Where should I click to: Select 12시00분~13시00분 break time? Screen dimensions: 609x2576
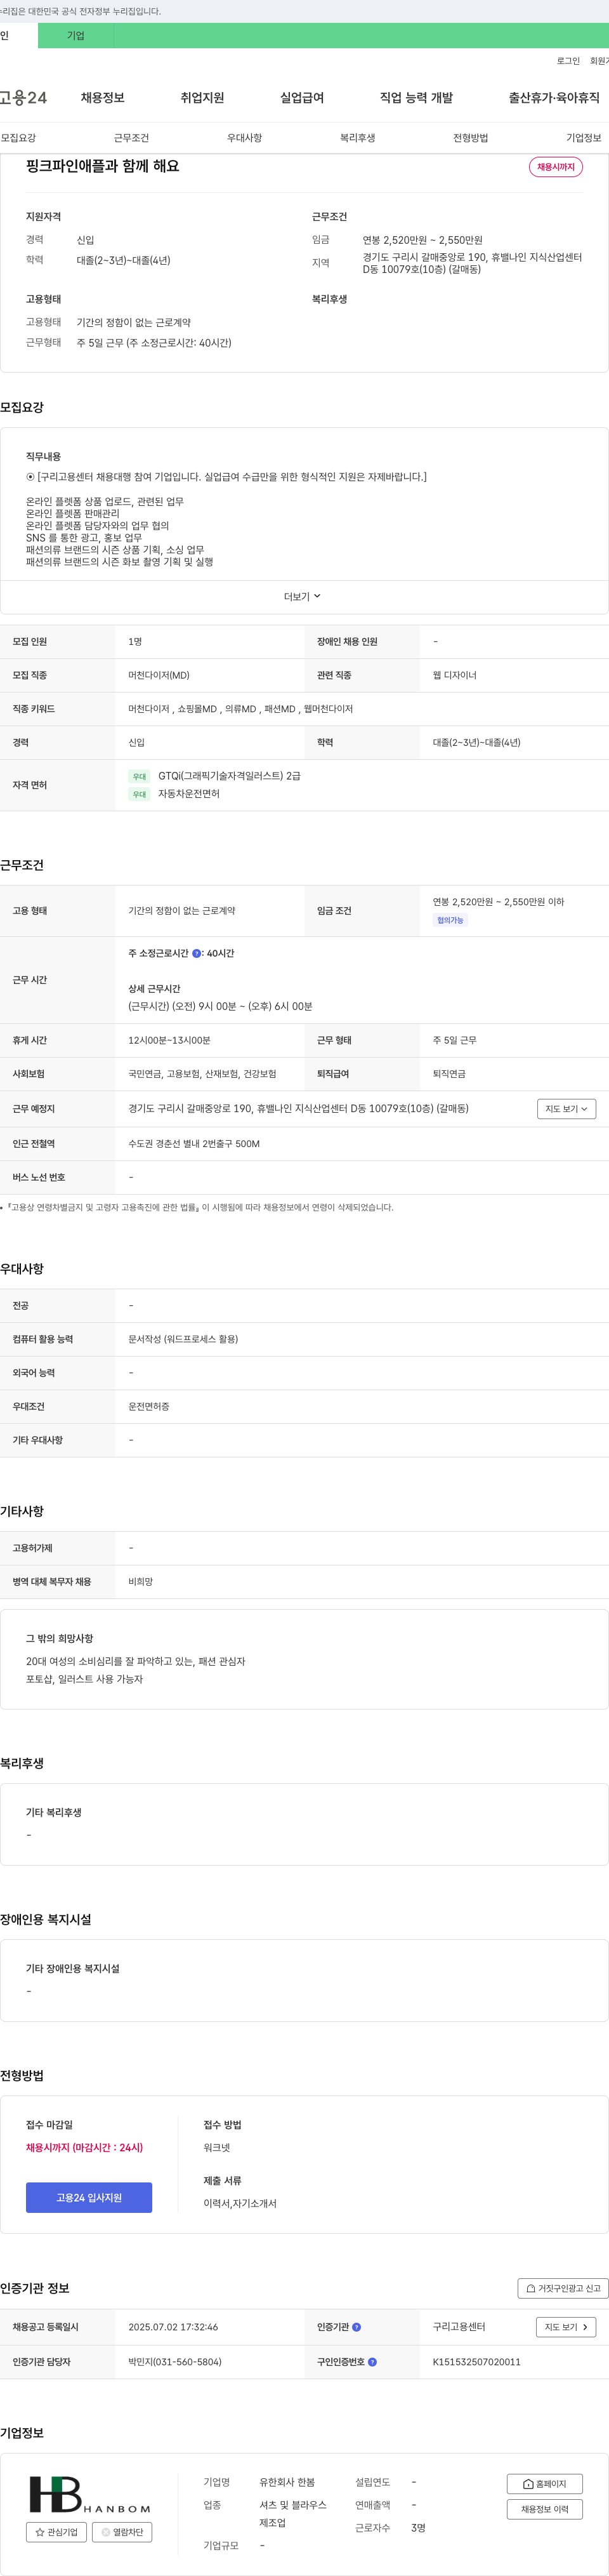tap(169, 1040)
